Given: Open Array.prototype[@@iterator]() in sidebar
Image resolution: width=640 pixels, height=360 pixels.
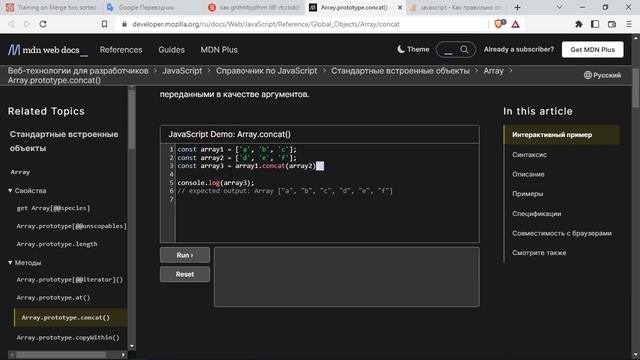Looking at the screenshot, I should pos(69,280).
